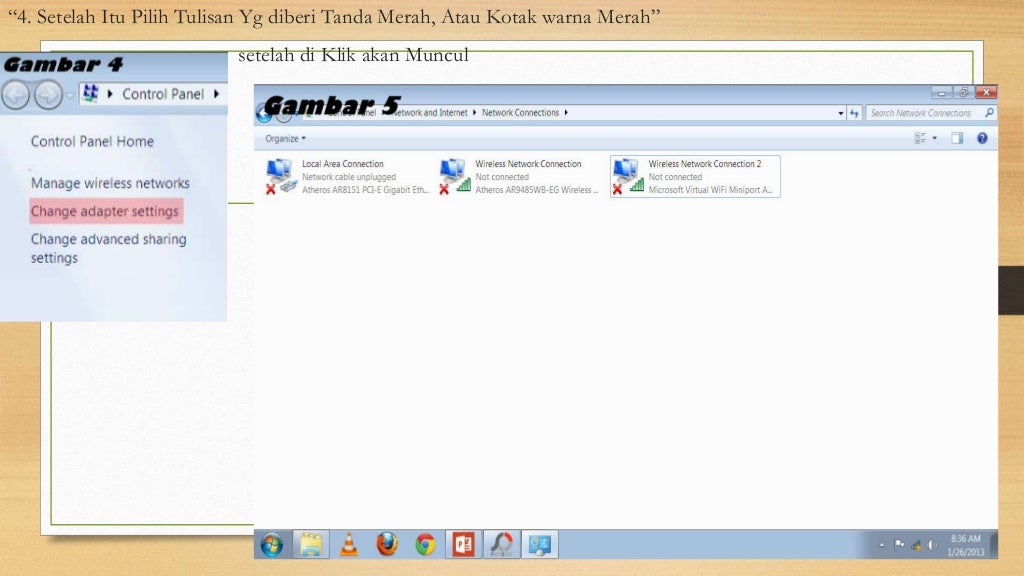
Task: Click the Refresh button beside address bar
Action: tap(854, 113)
